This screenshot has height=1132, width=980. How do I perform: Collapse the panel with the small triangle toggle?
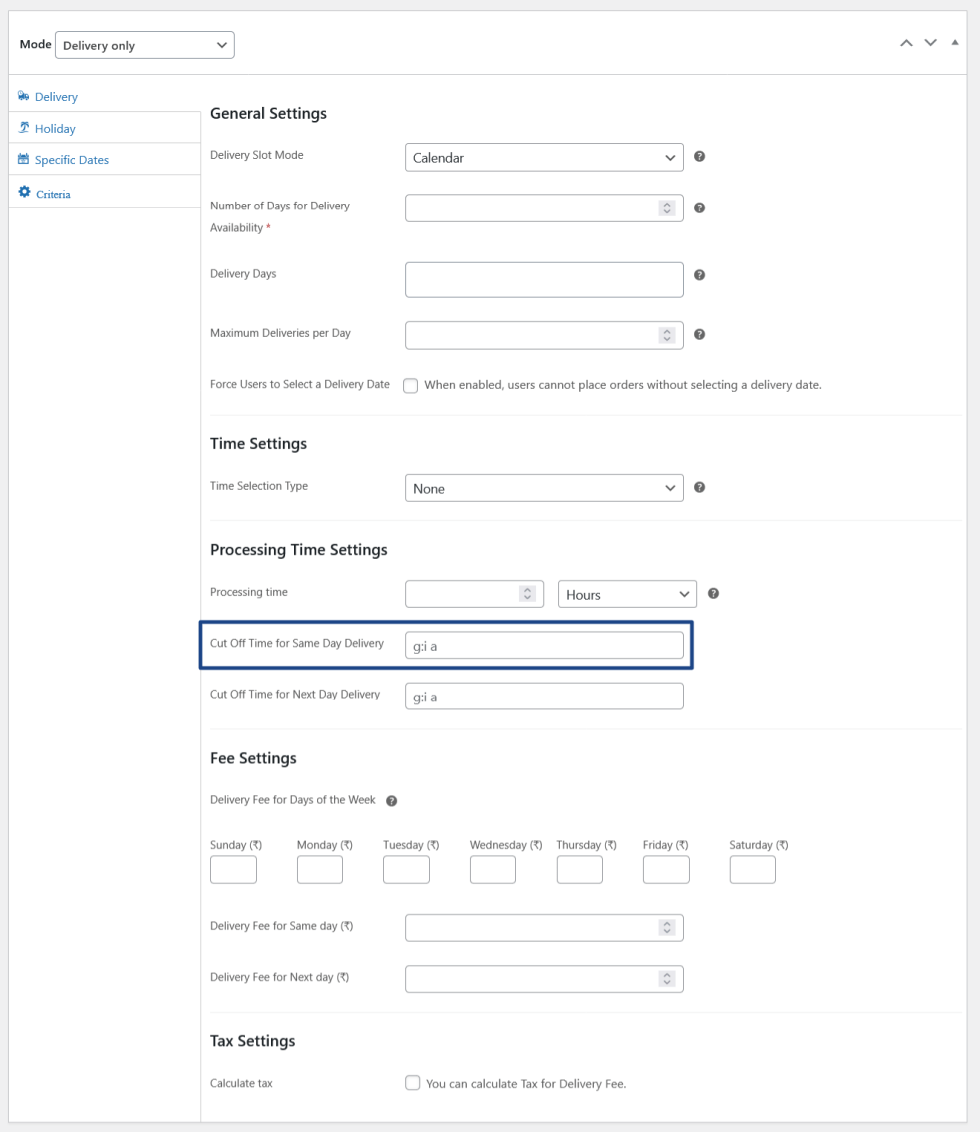pos(955,43)
